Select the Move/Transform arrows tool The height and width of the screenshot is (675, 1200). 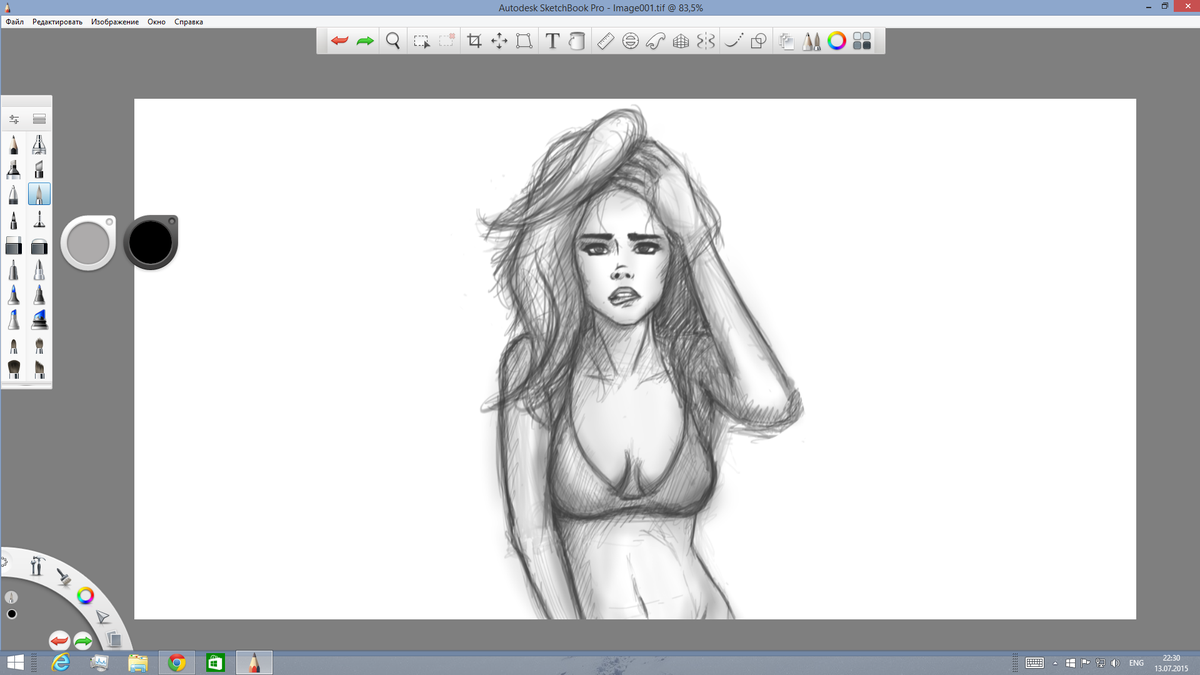pyautogui.click(x=499, y=41)
